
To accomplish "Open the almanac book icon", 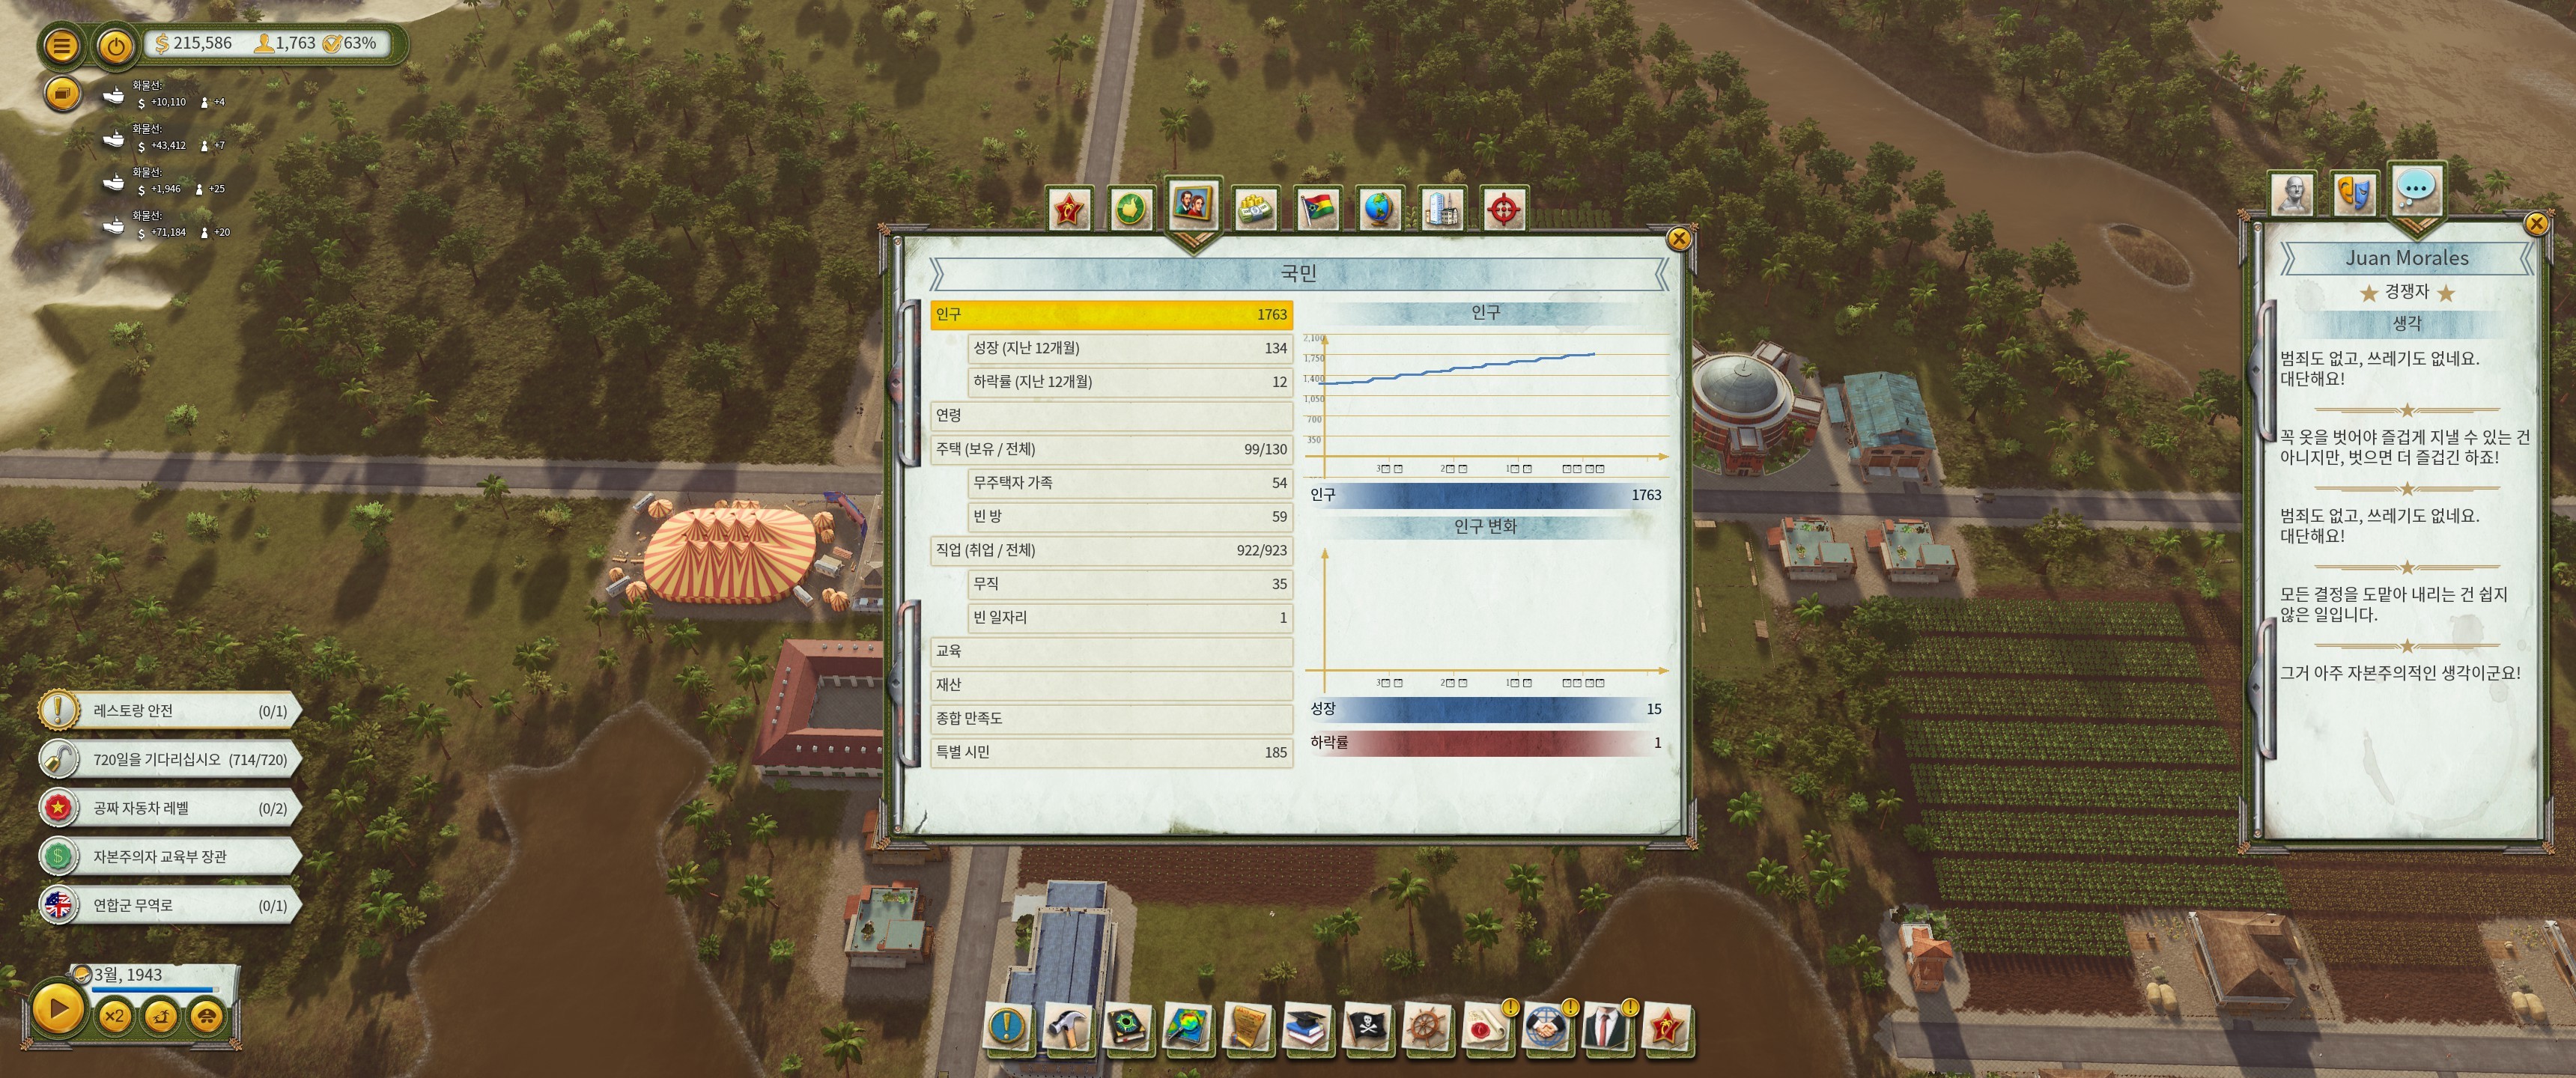I will click(1127, 1027).
